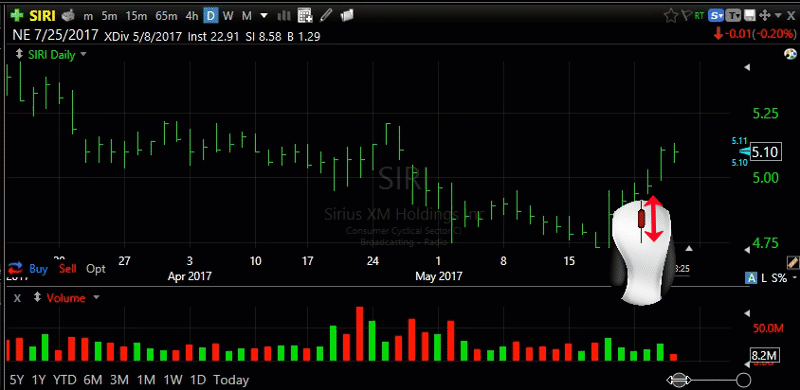Click the 8.2M volume value box
The height and width of the screenshot is (390, 800).
(765, 355)
